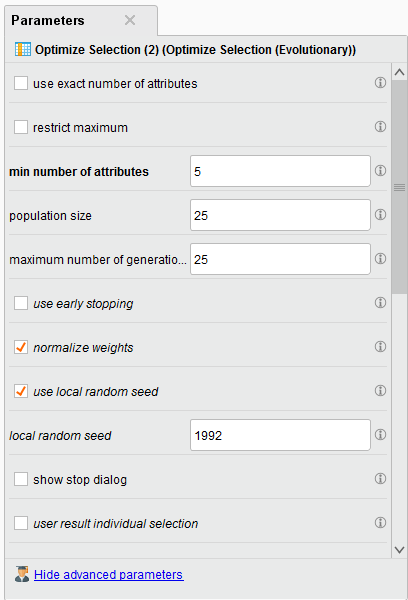The height and width of the screenshot is (600, 408).
Task: Click info icon for use exact number of attributes
Action: pos(380,83)
